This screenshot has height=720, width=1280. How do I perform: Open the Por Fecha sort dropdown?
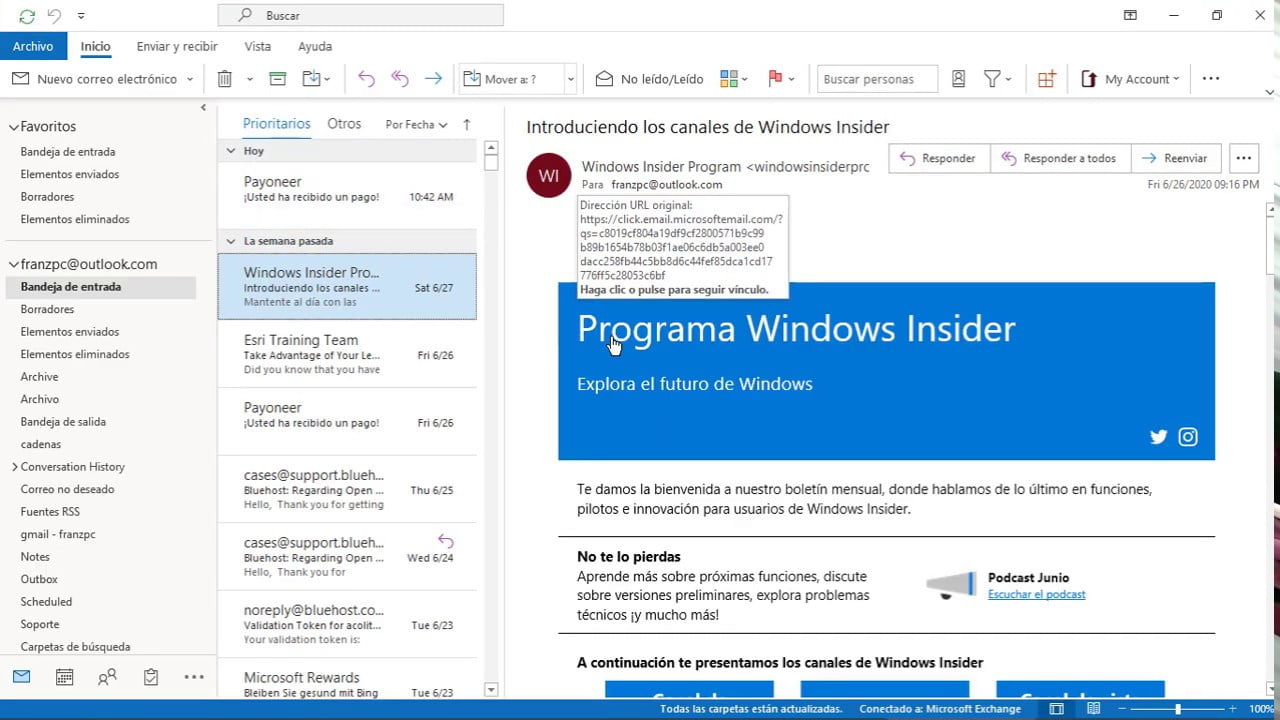pyautogui.click(x=416, y=125)
